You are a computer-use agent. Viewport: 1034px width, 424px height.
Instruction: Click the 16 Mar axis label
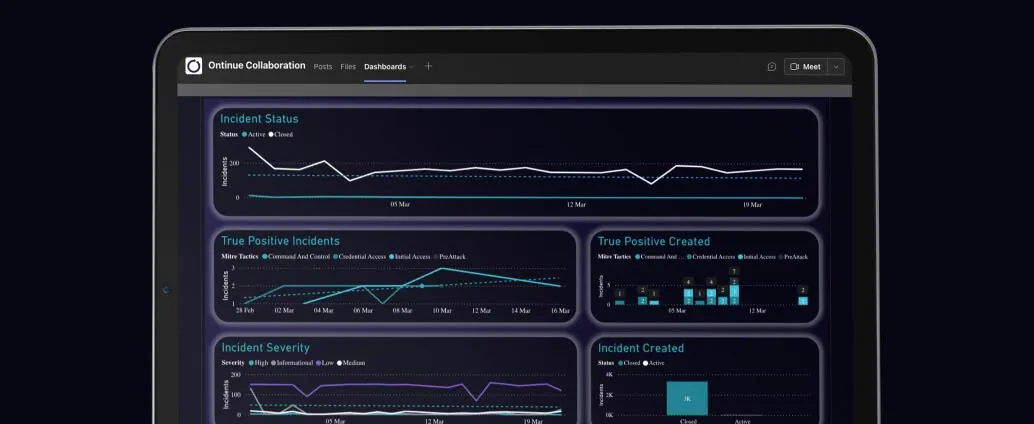coord(560,311)
